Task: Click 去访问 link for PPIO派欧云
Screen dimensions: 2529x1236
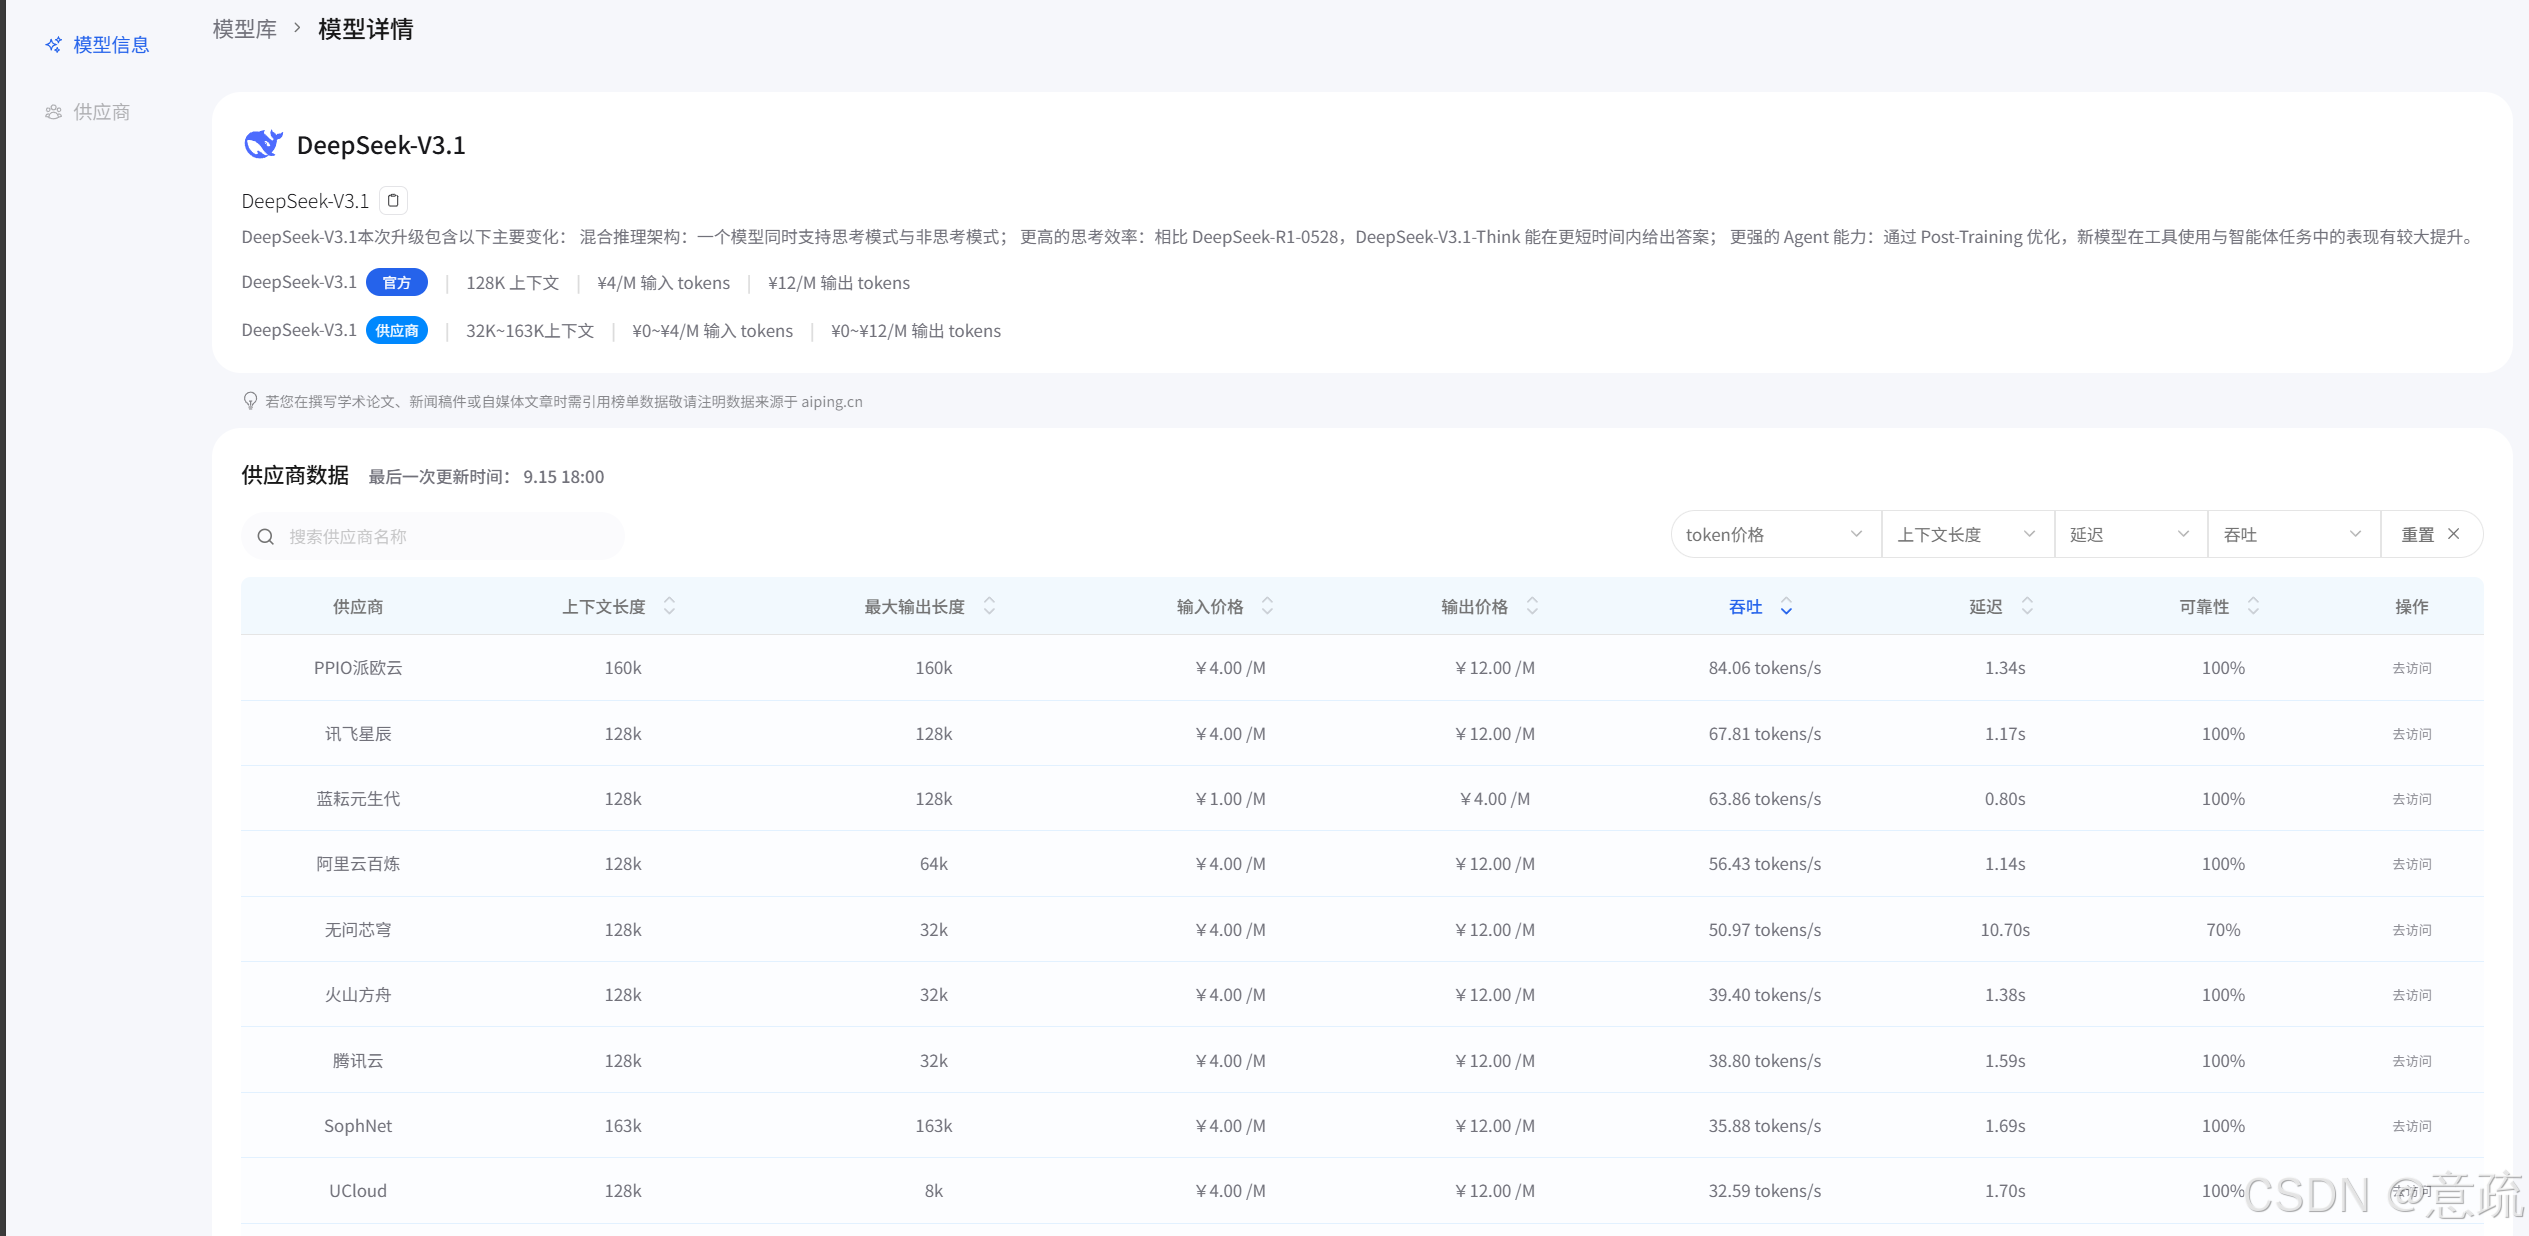Action: tap(2411, 668)
